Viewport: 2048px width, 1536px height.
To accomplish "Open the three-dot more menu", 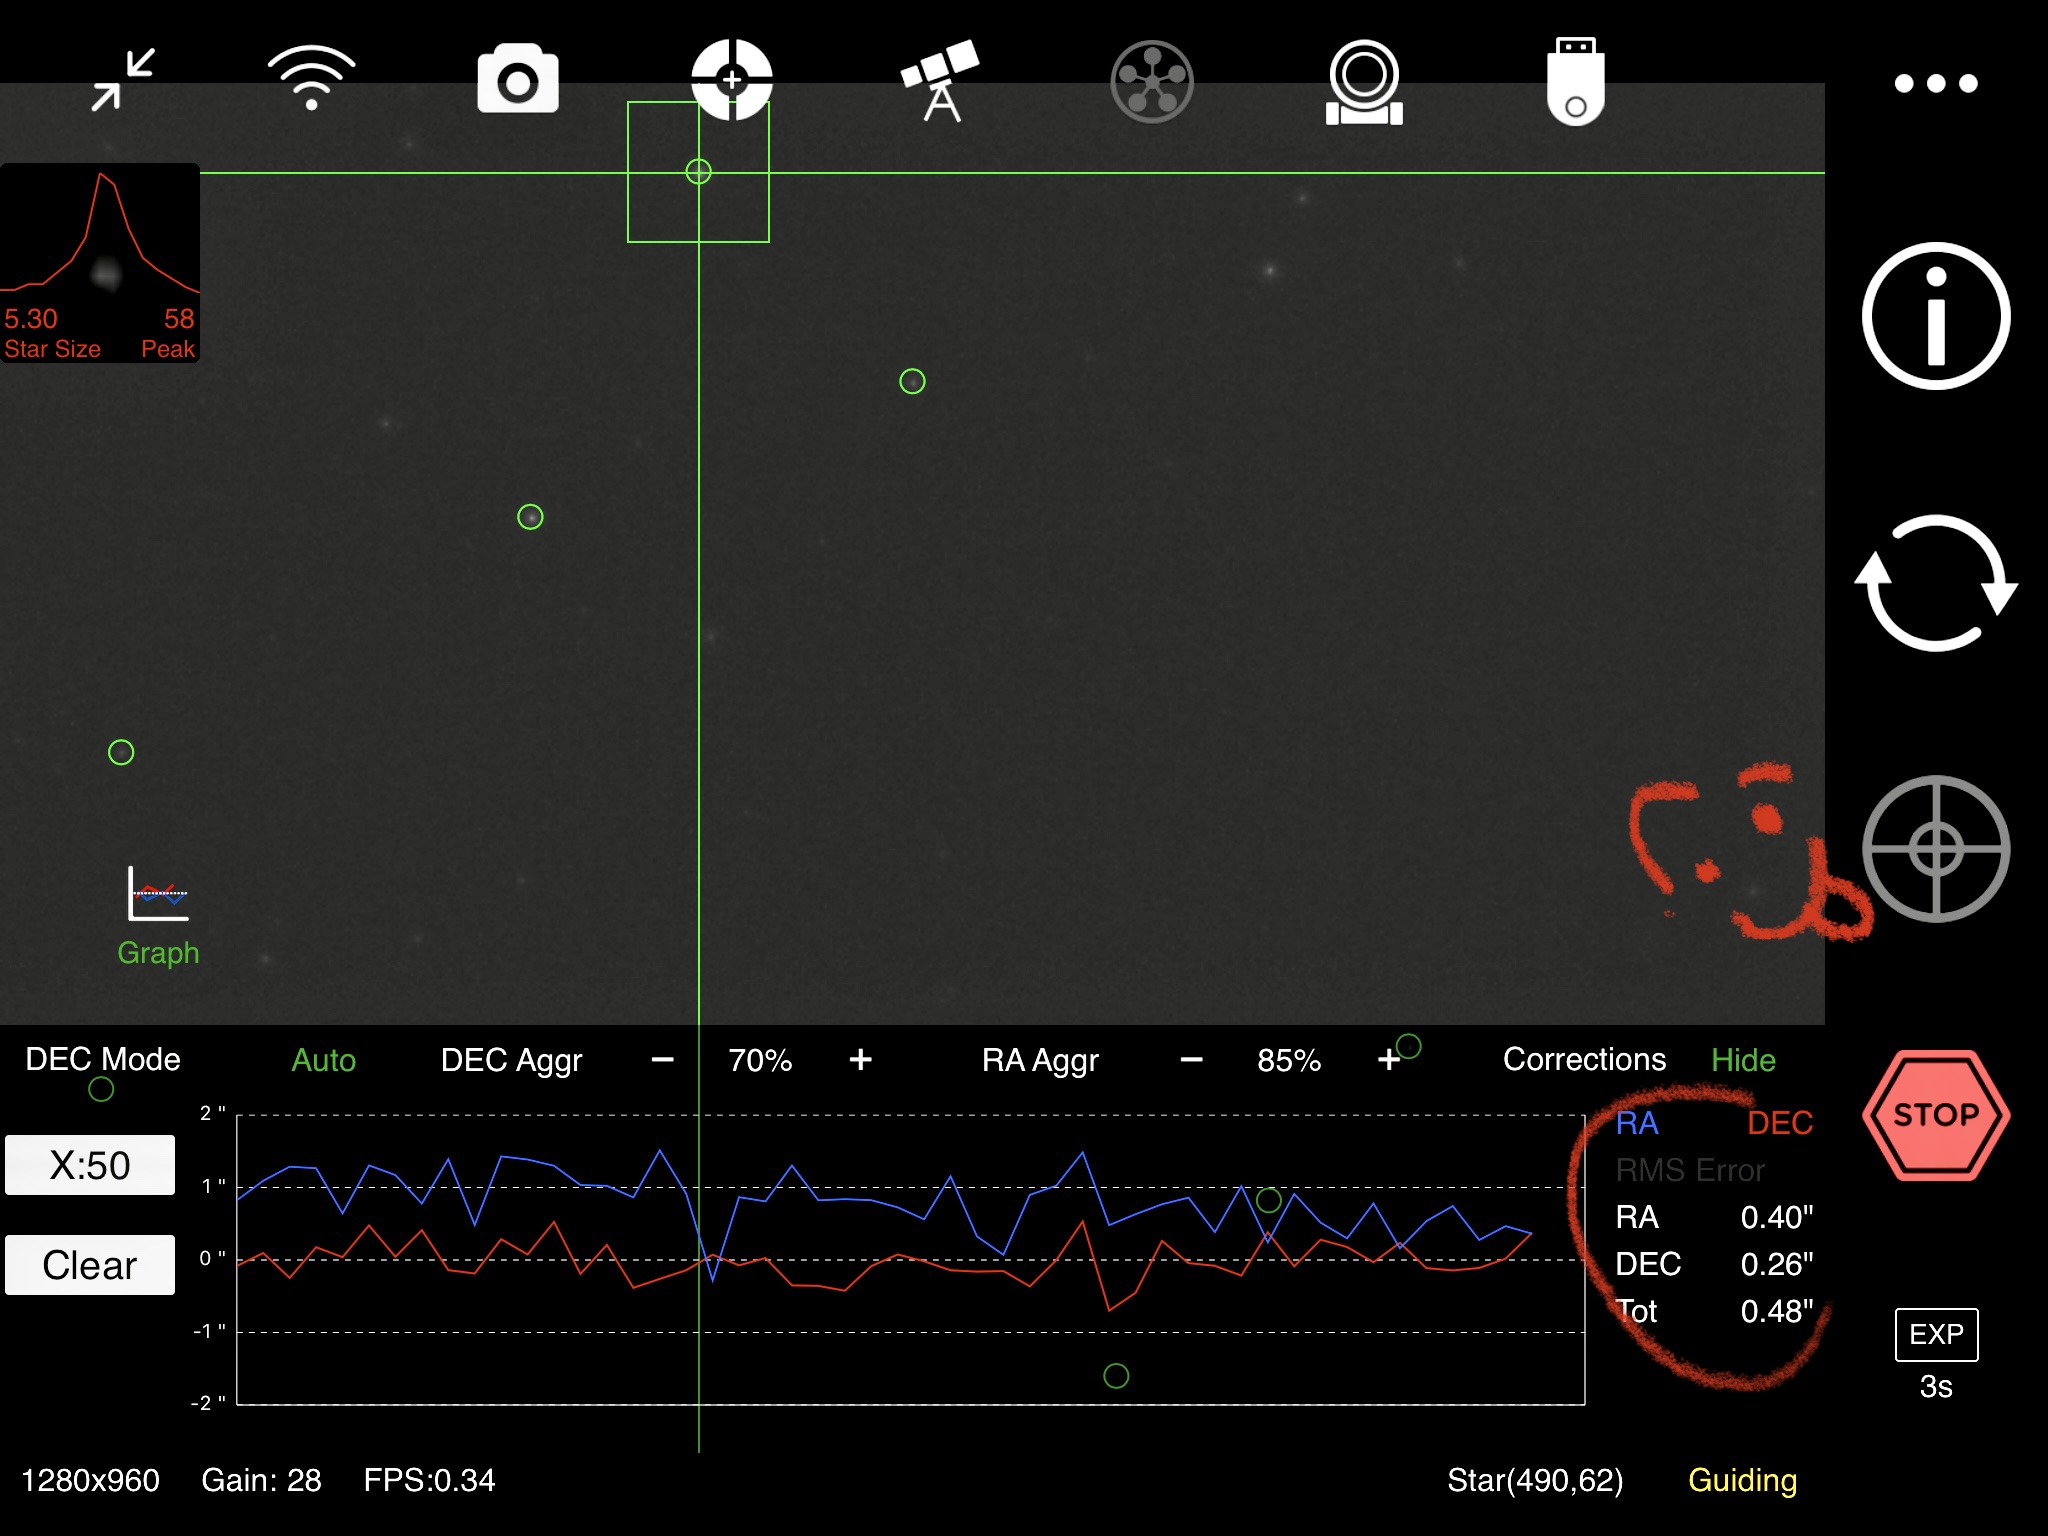I will point(1936,83).
